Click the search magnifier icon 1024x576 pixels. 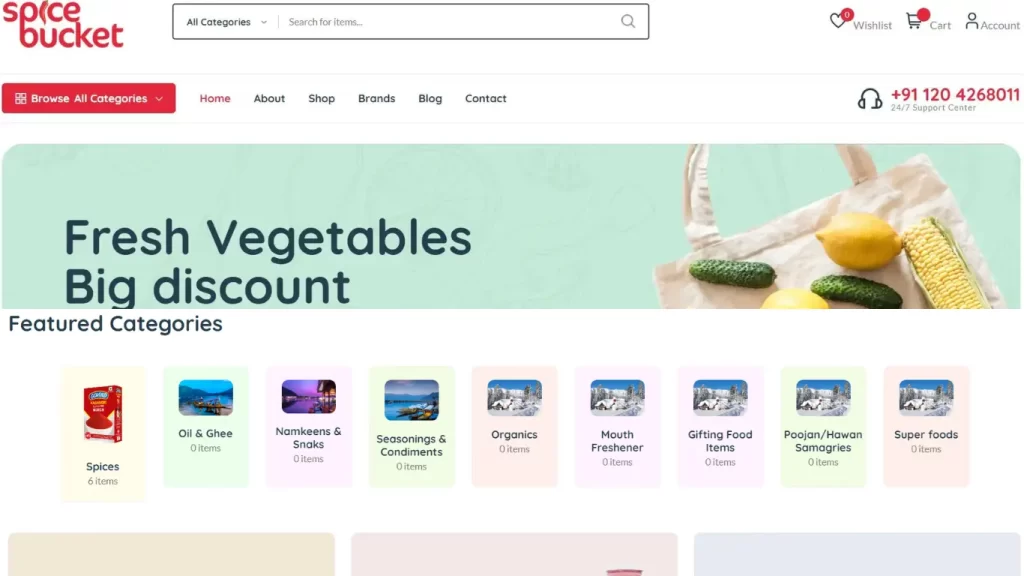pos(628,22)
